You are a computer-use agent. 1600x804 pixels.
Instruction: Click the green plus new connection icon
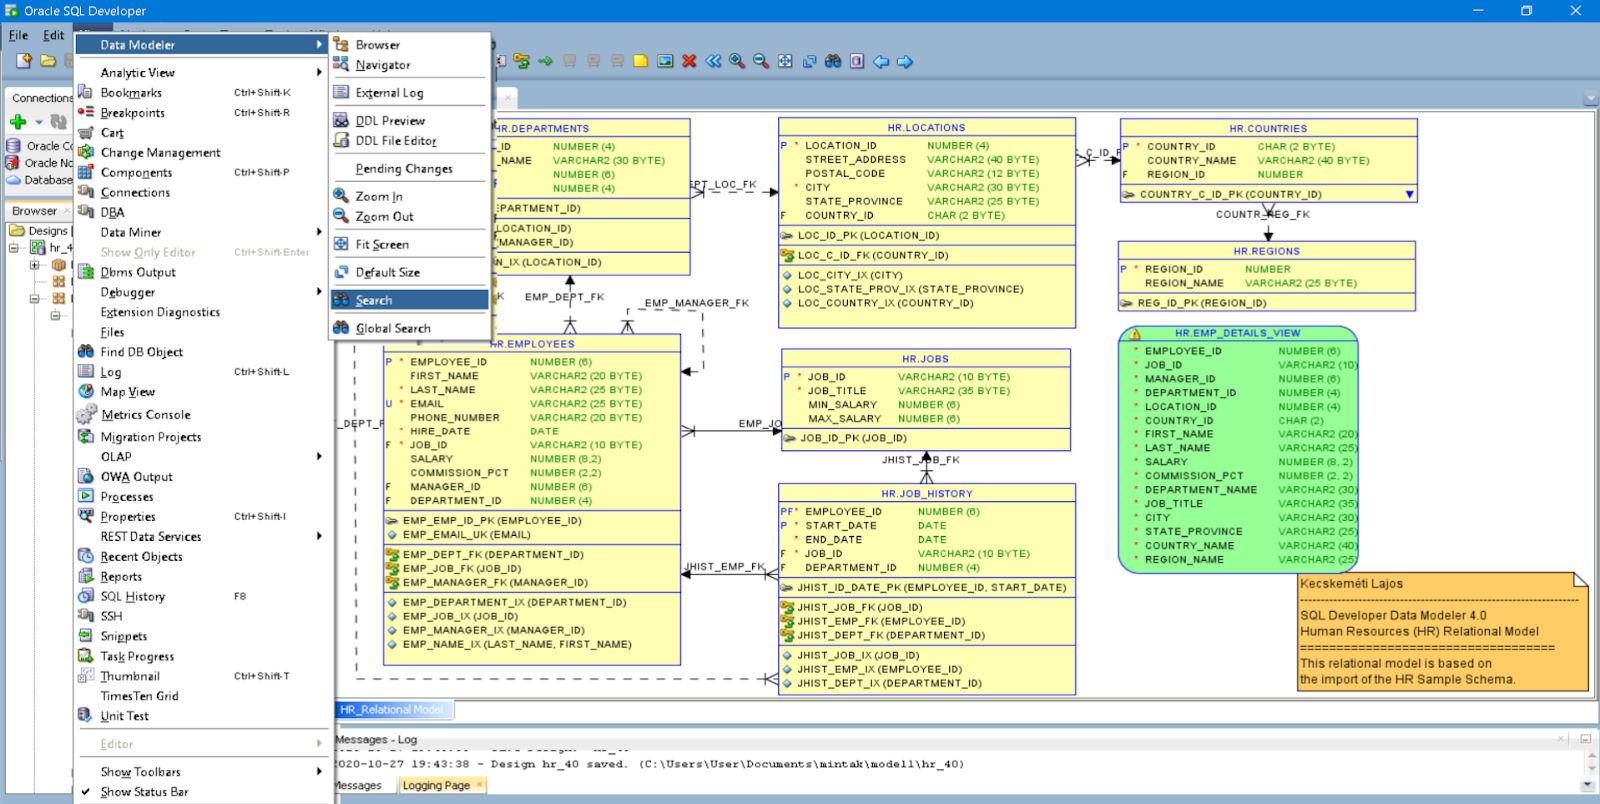pyautogui.click(x=18, y=122)
